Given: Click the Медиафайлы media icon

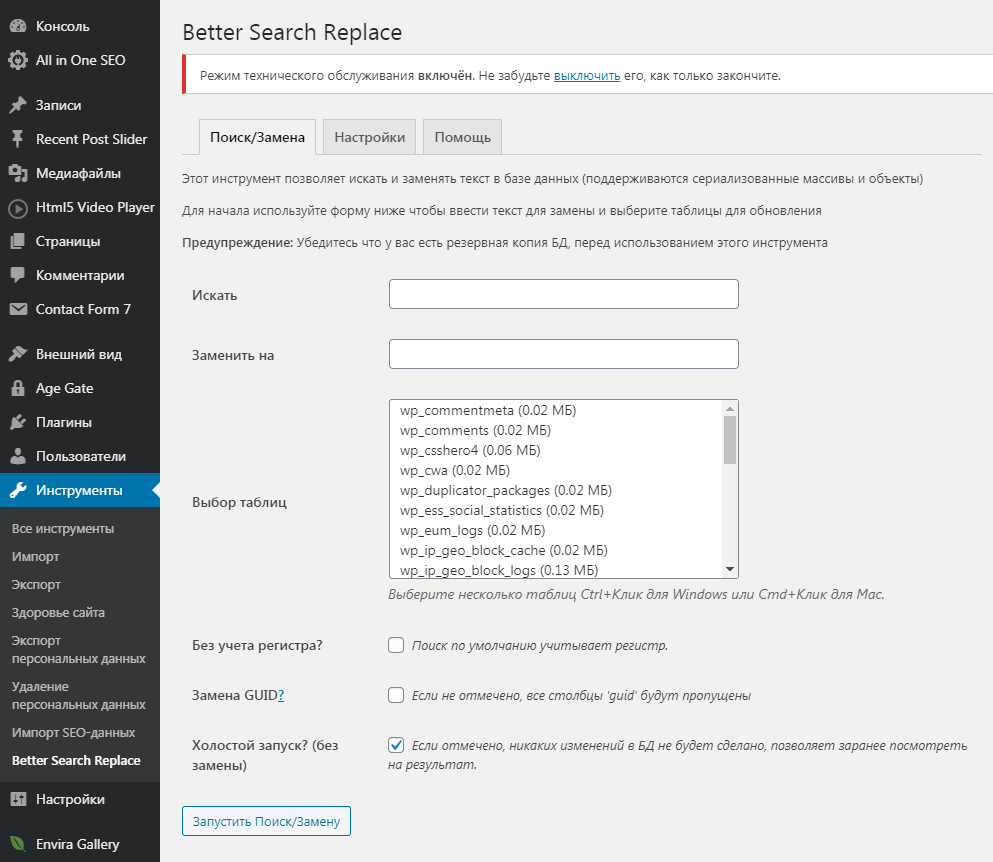Looking at the screenshot, I should [18, 173].
